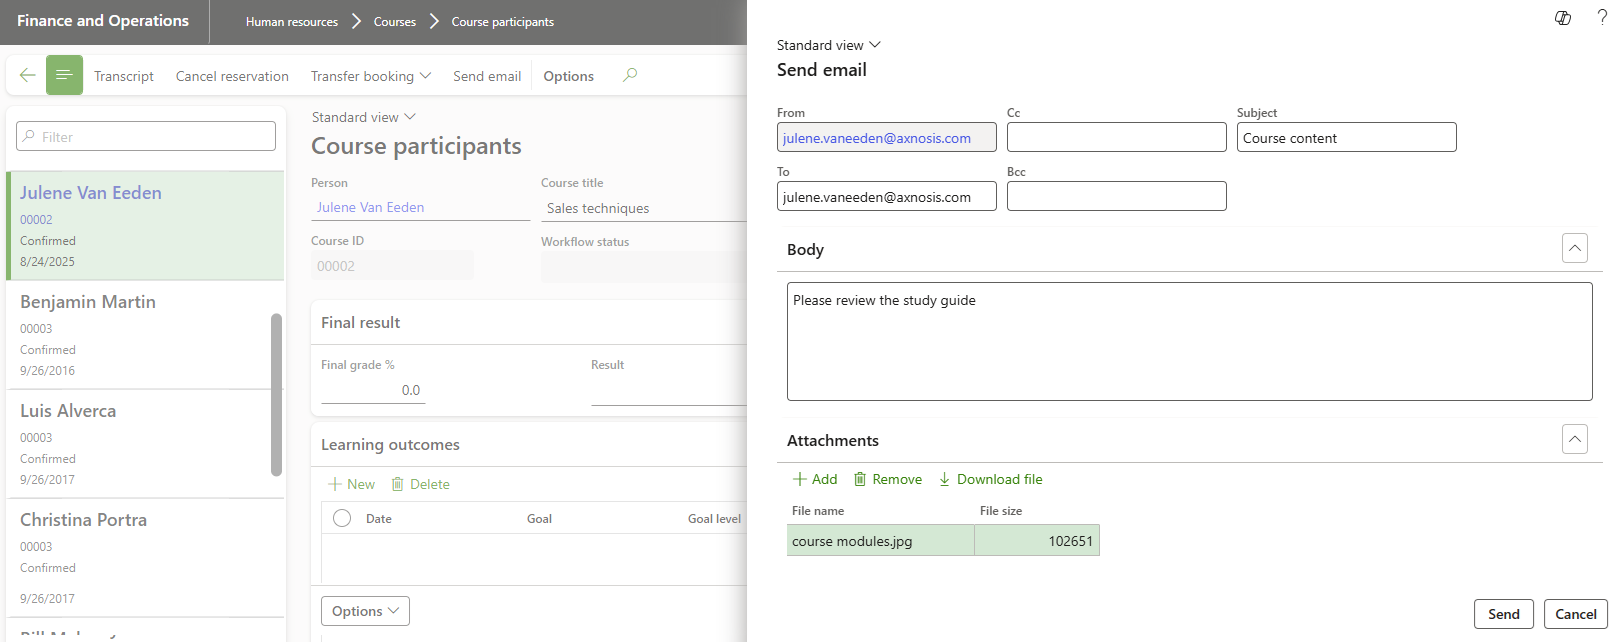Remove the selected attachment
This screenshot has height=642, width=1614.
888,479
